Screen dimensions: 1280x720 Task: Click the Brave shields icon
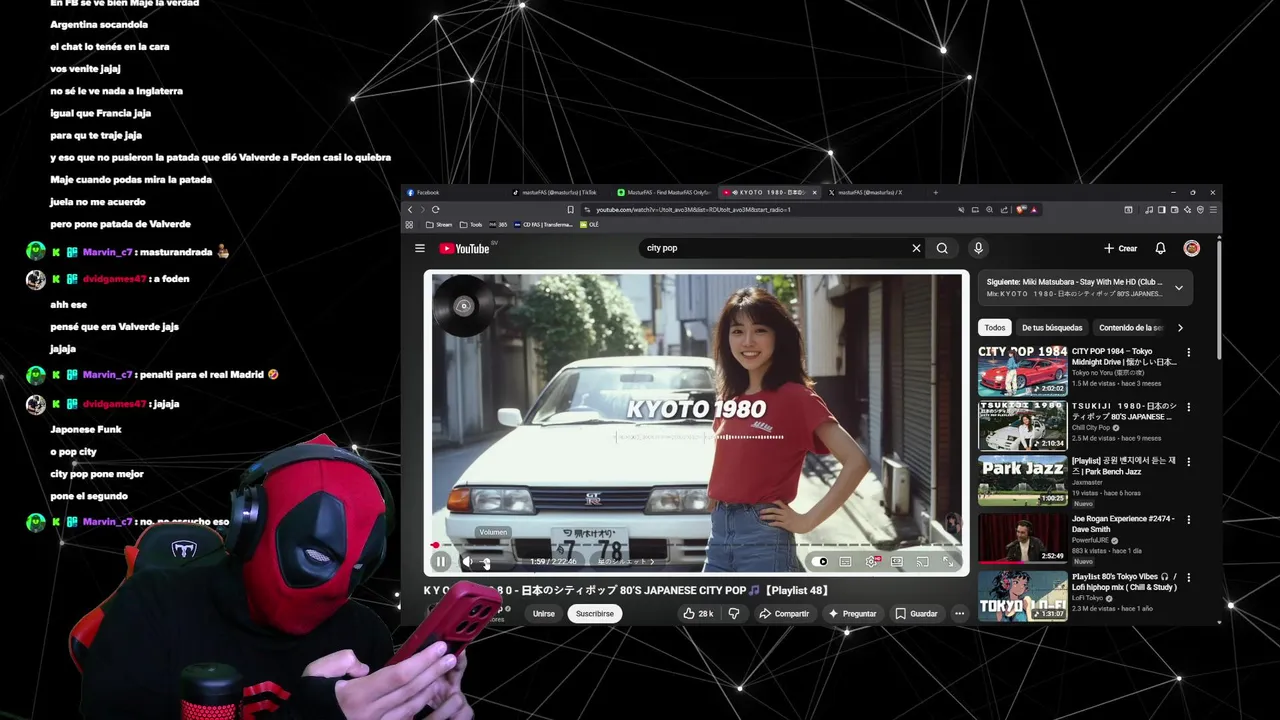pyautogui.click(x=1021, y=210)
